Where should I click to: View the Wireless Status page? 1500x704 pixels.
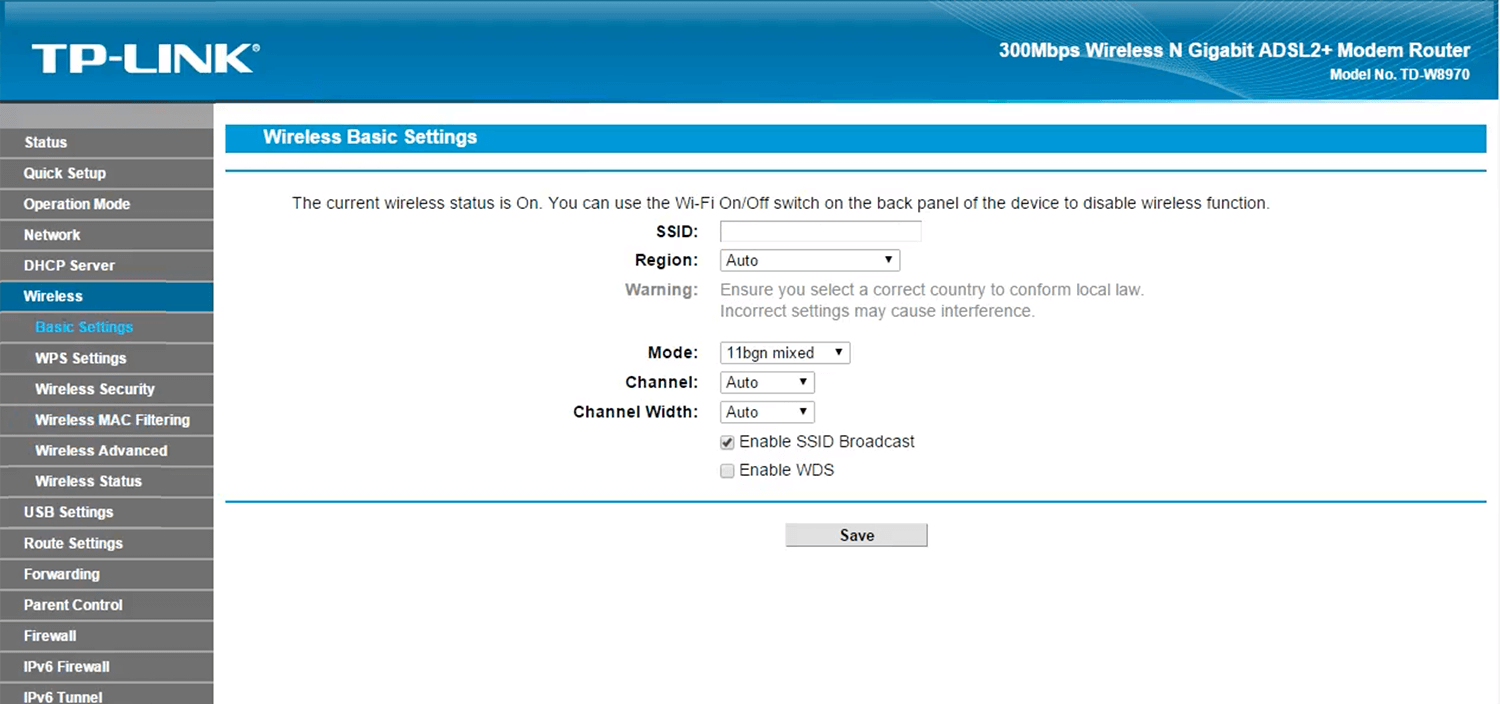[88, 481]
